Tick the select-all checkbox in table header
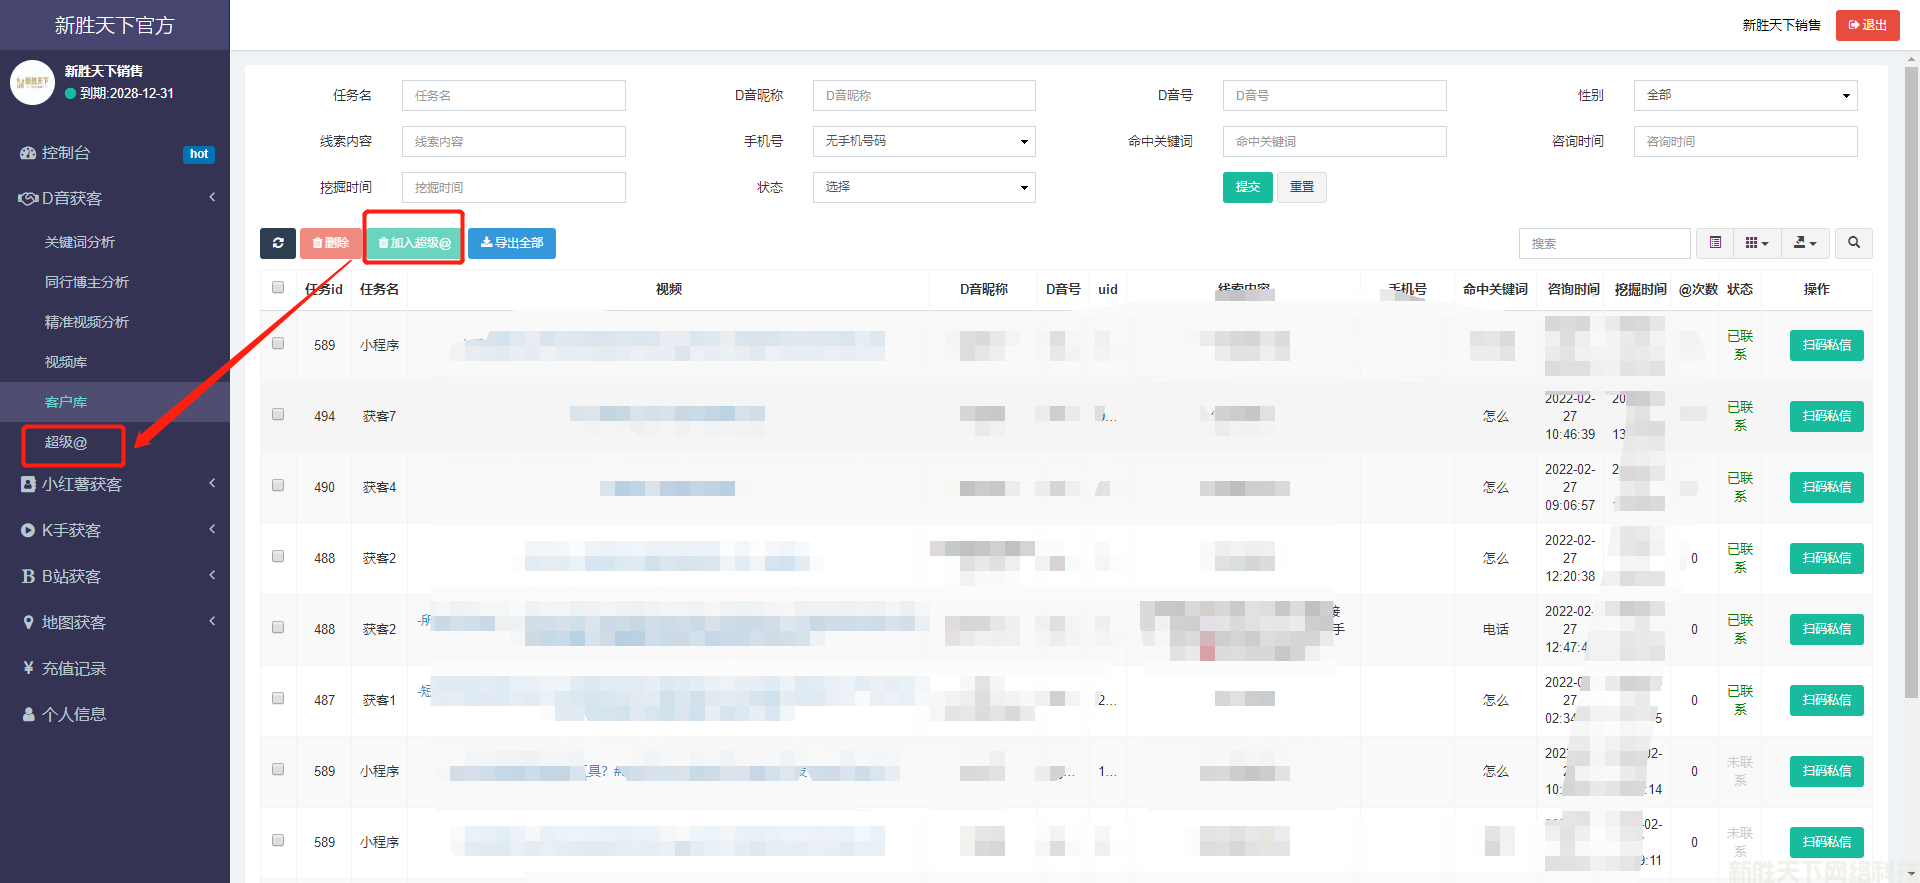The image size is (1920, 883). [278, 288]
